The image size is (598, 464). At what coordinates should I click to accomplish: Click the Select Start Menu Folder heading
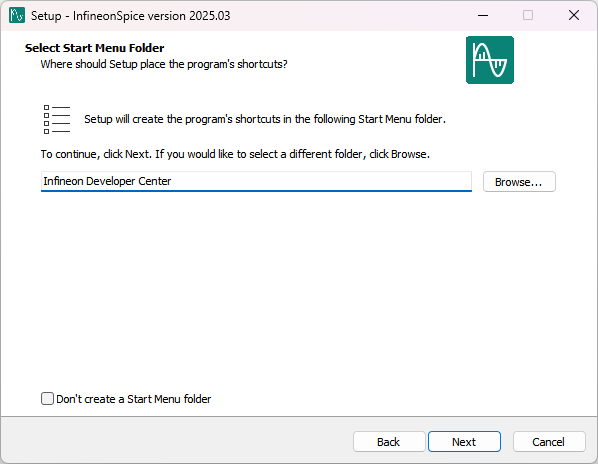pyautogui.click(x=95, y=48)
